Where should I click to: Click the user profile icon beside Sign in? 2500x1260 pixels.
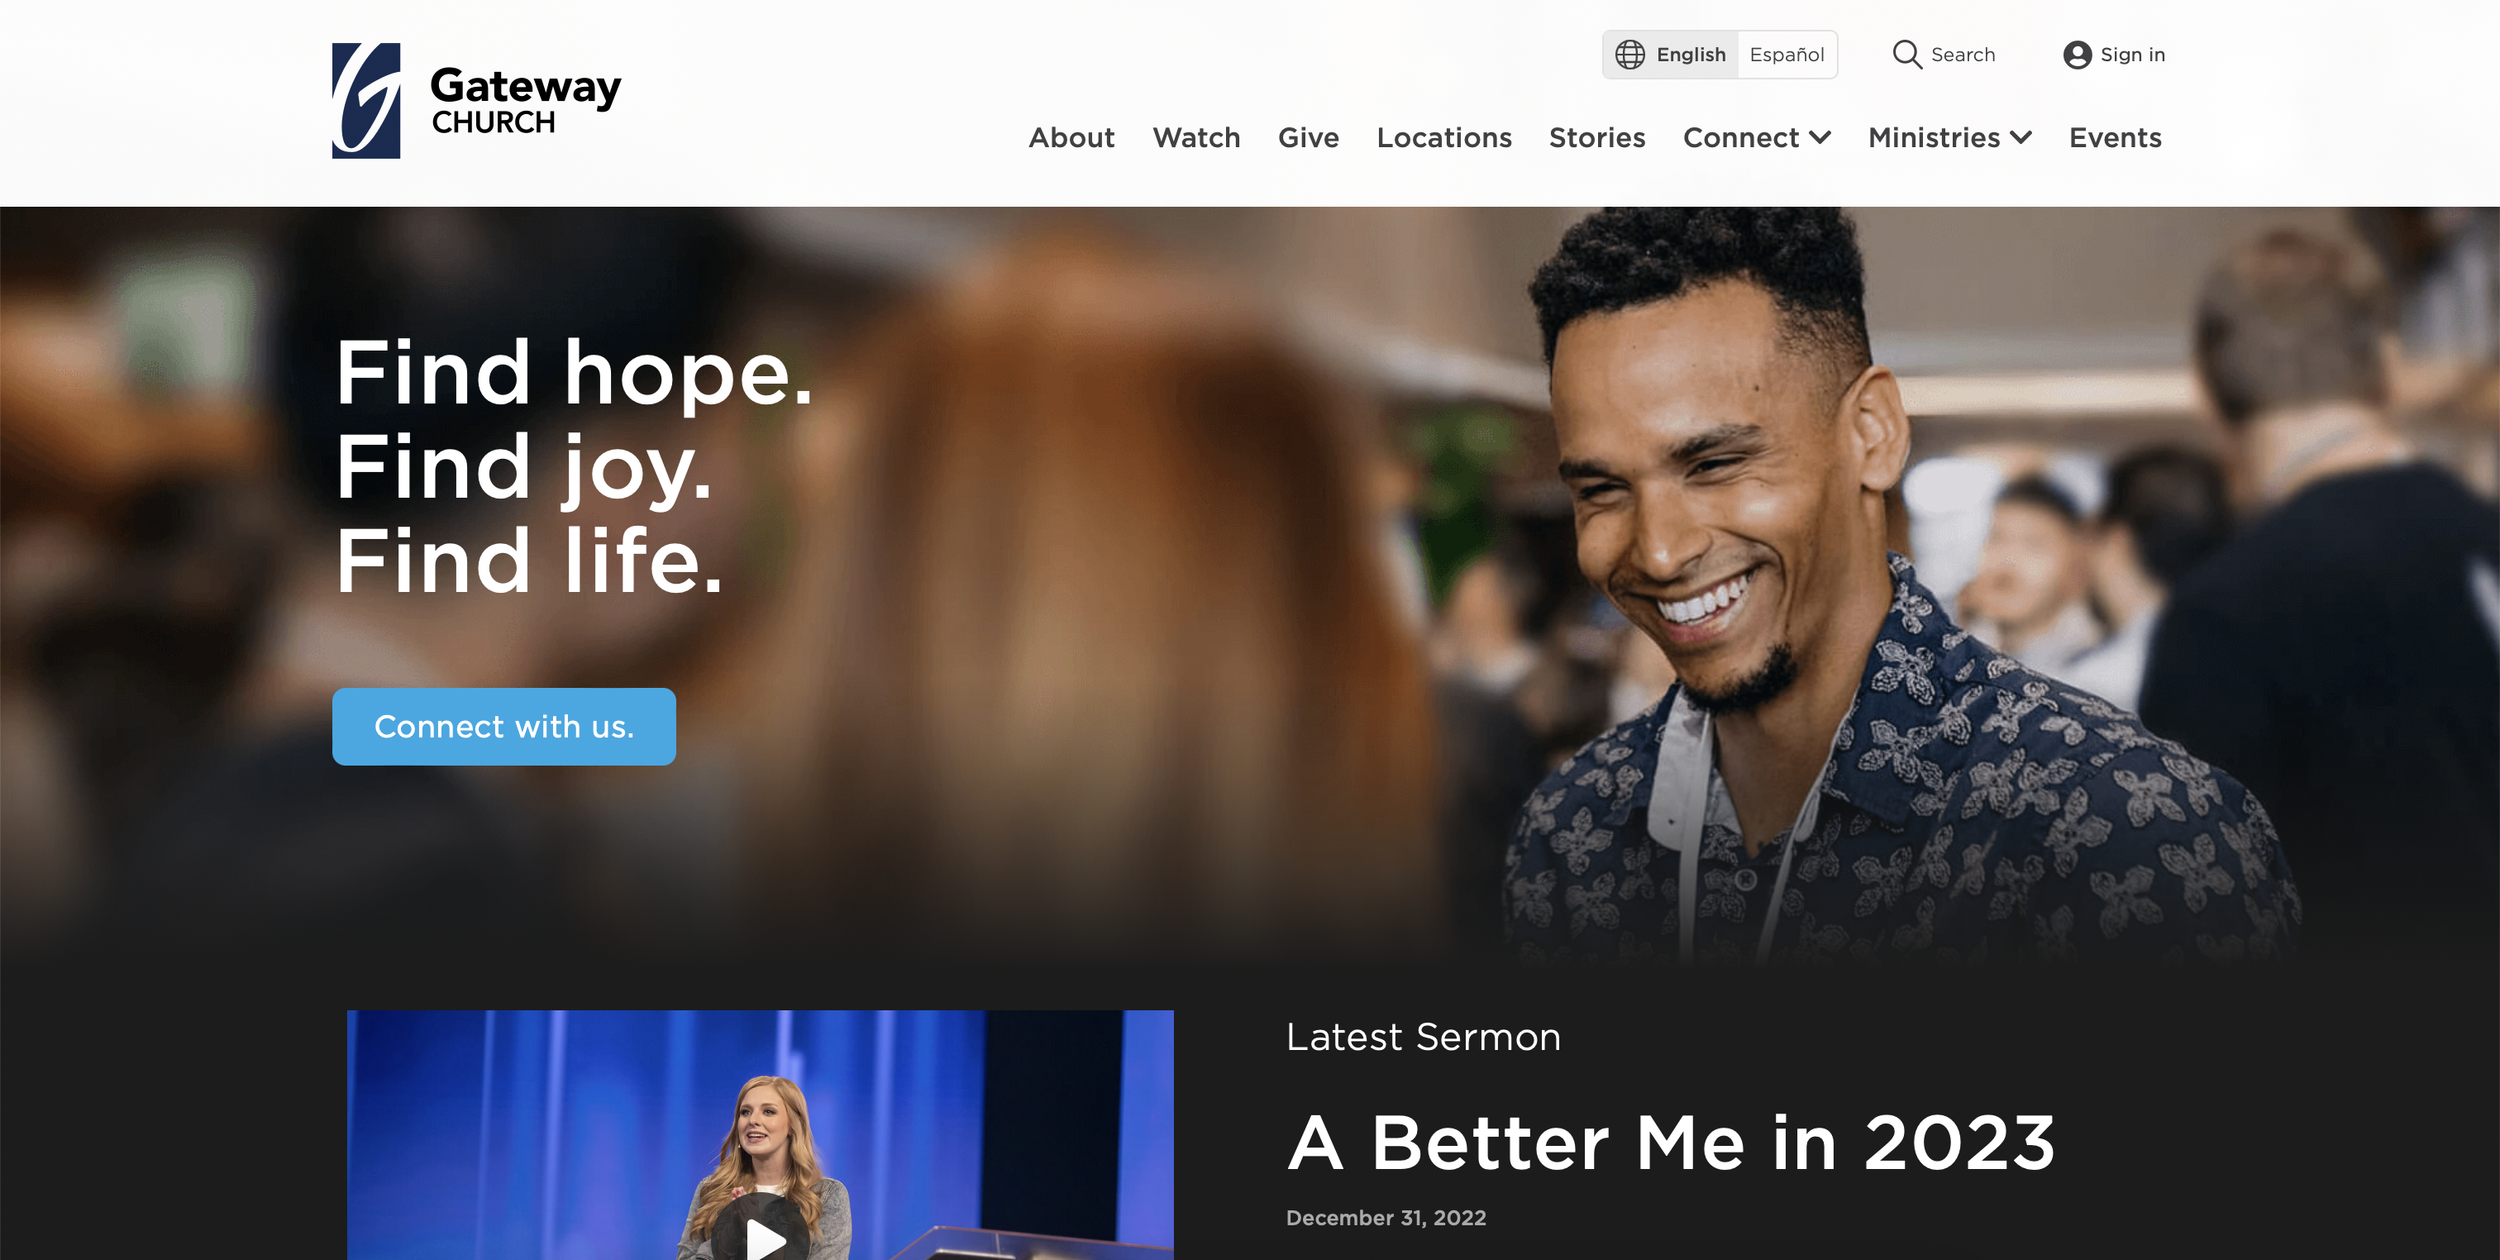click(x=2077, y=55)
